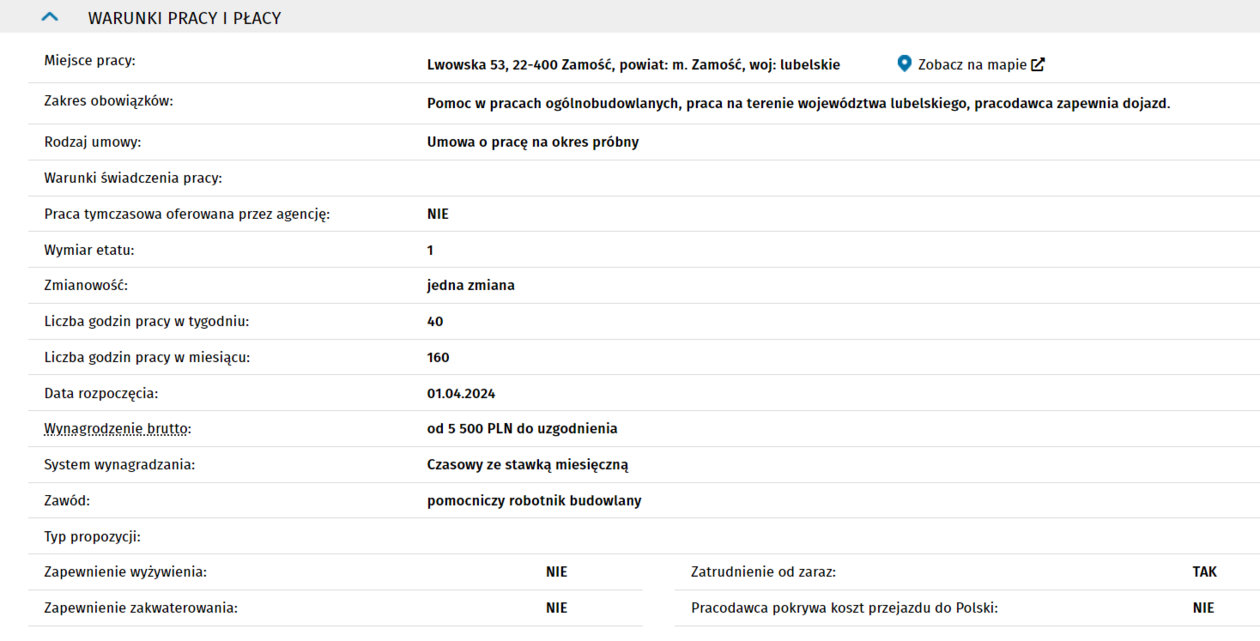Click the start date 01.04.2024
This screenshot has width=1260, height=641.
pyautogui.click(x=461, y=393)
